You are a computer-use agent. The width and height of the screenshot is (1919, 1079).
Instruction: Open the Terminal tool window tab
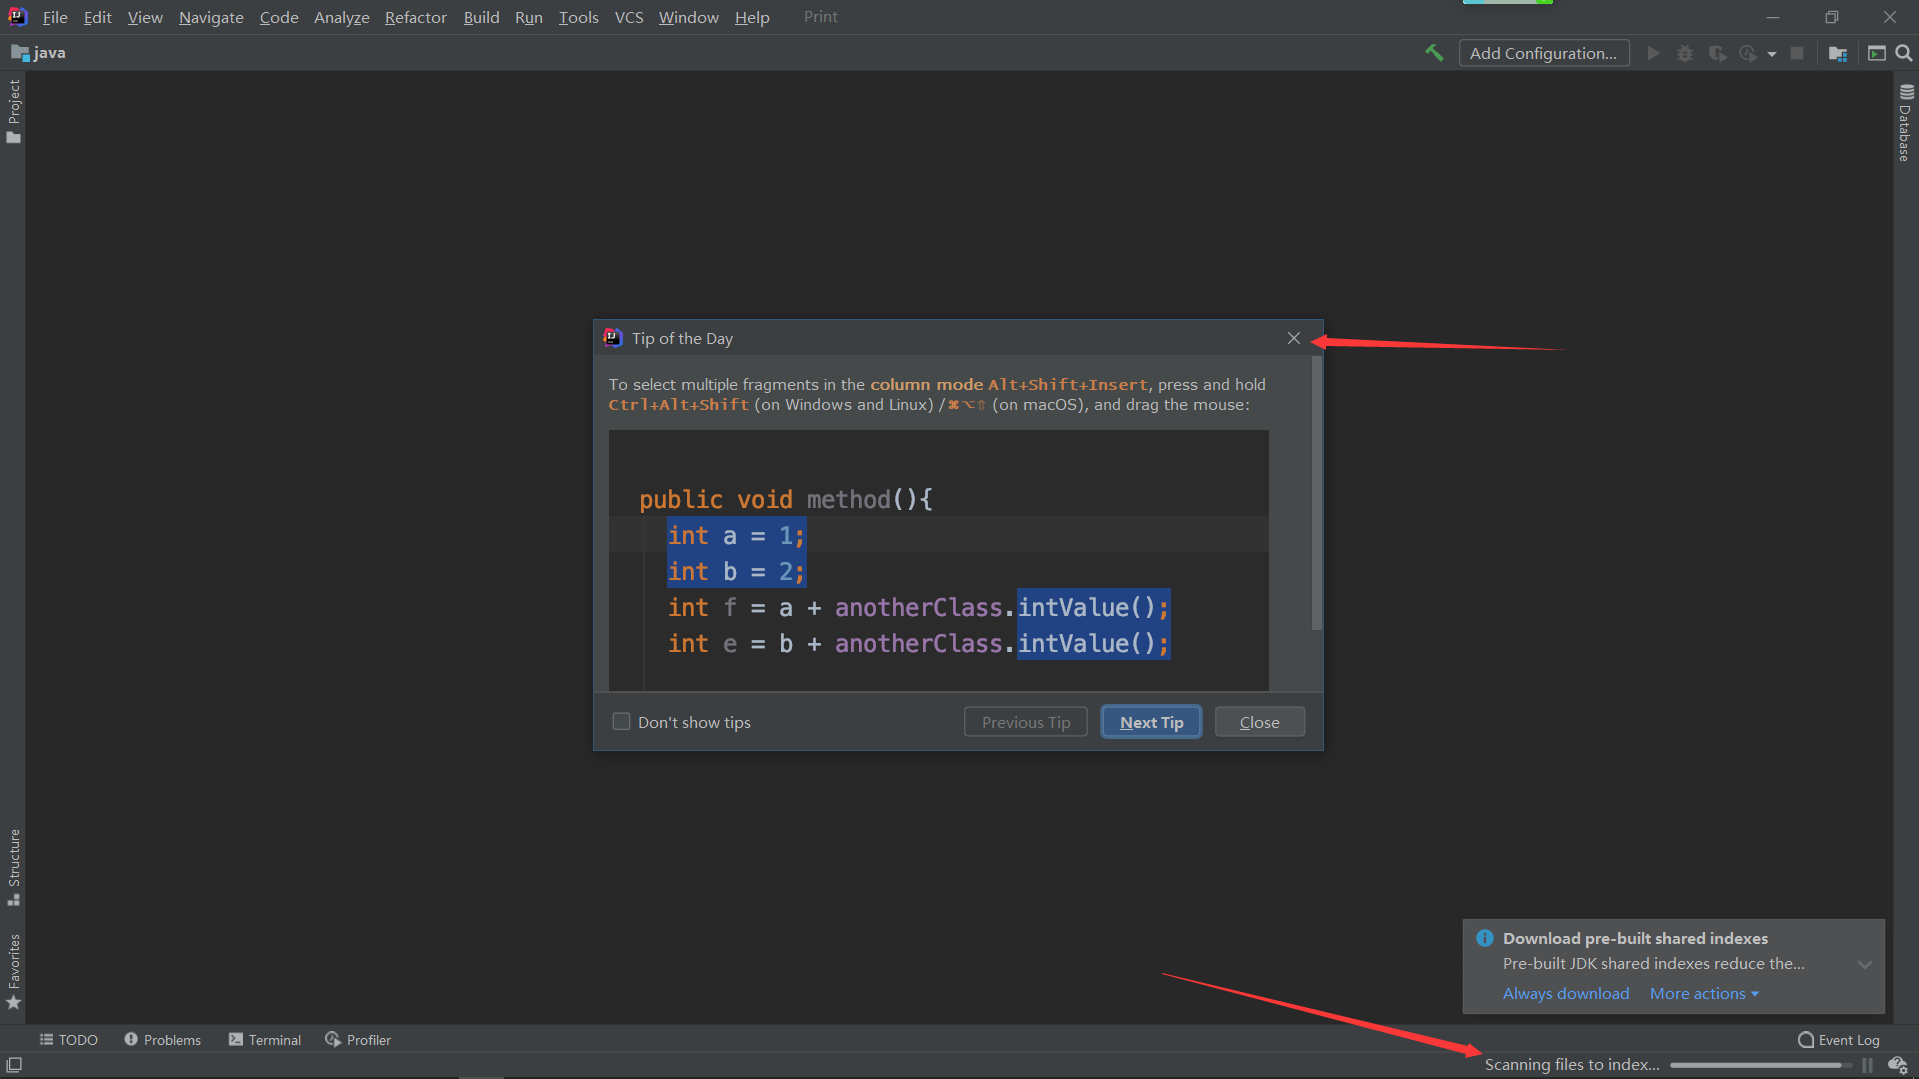pyautogui.click(x=265, y=1040)
